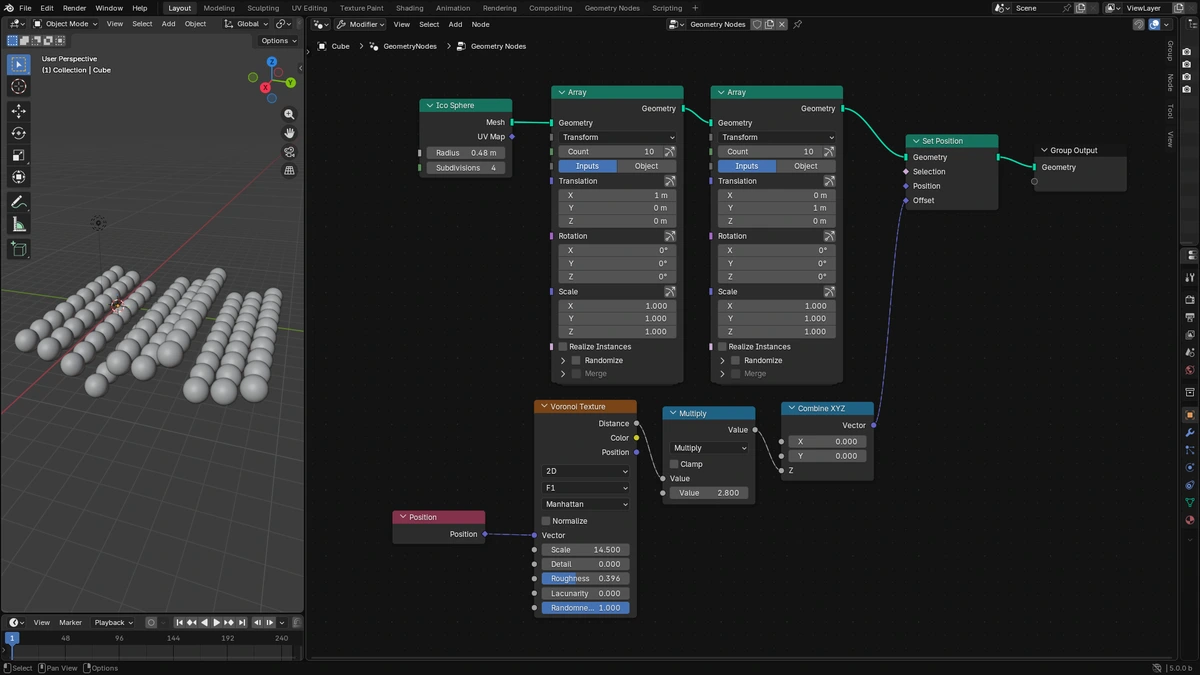Adjust the Voronoi Roughness slider
The height and width of the screenshot is (675, 1200).
(586, 578)
